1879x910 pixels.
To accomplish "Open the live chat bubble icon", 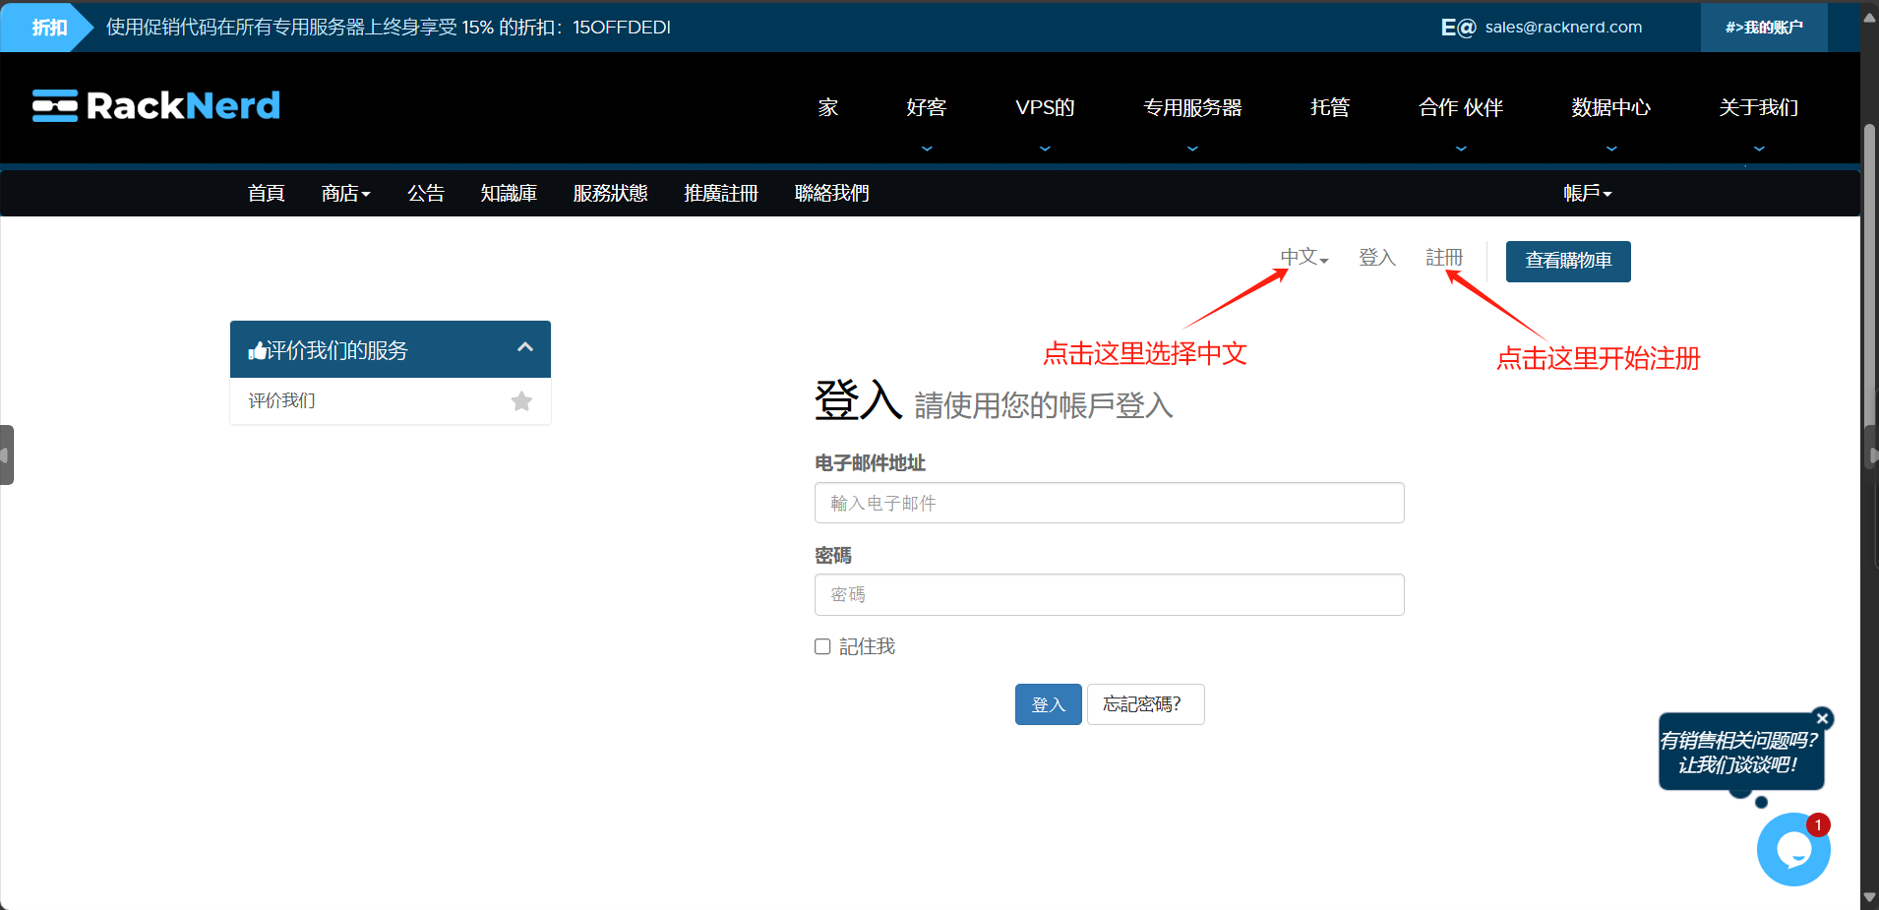I will click(1792, 850).
